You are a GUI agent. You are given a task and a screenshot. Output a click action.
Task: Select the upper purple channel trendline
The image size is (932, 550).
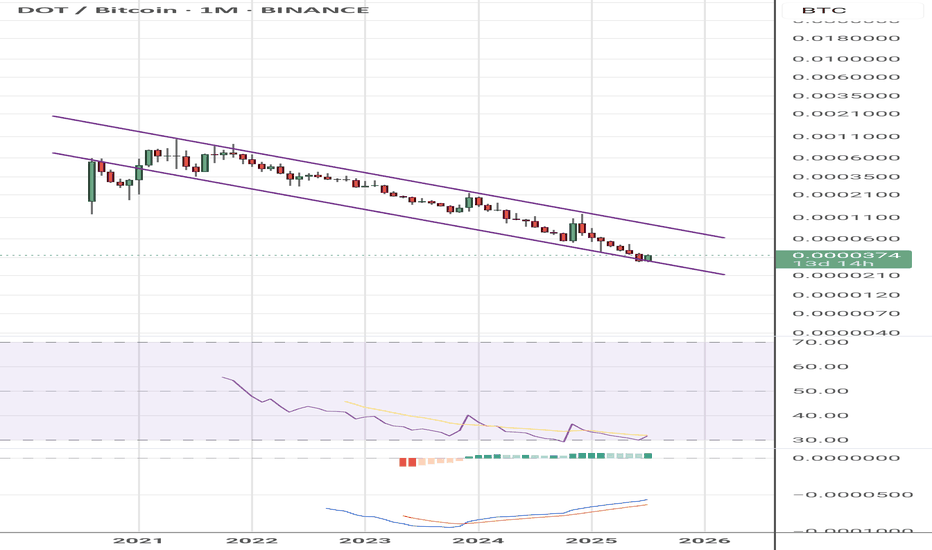(x=389, y=177)
